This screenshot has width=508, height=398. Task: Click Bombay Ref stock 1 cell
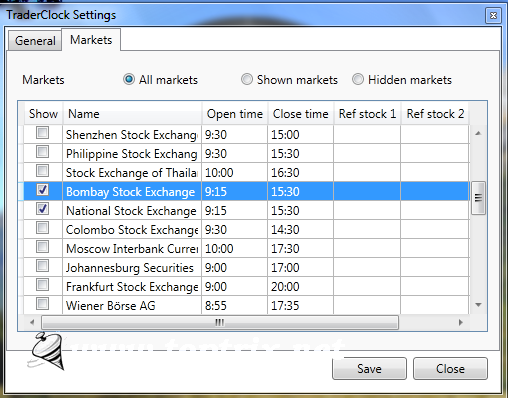tap(367, 191)
